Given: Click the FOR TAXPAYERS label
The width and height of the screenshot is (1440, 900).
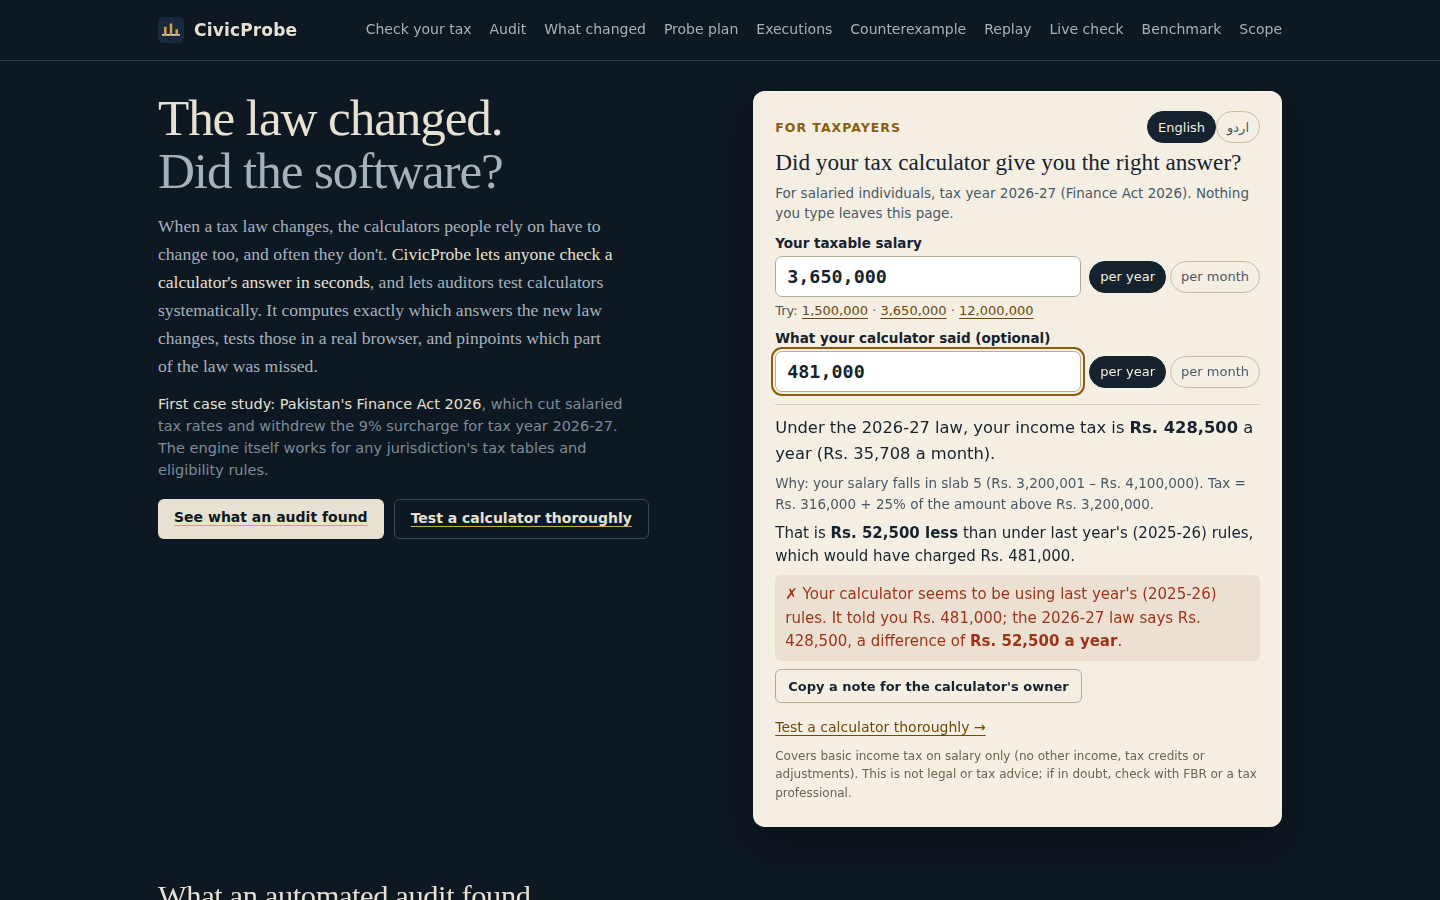Looking at the screenshot, I should (x=838, y=128).
